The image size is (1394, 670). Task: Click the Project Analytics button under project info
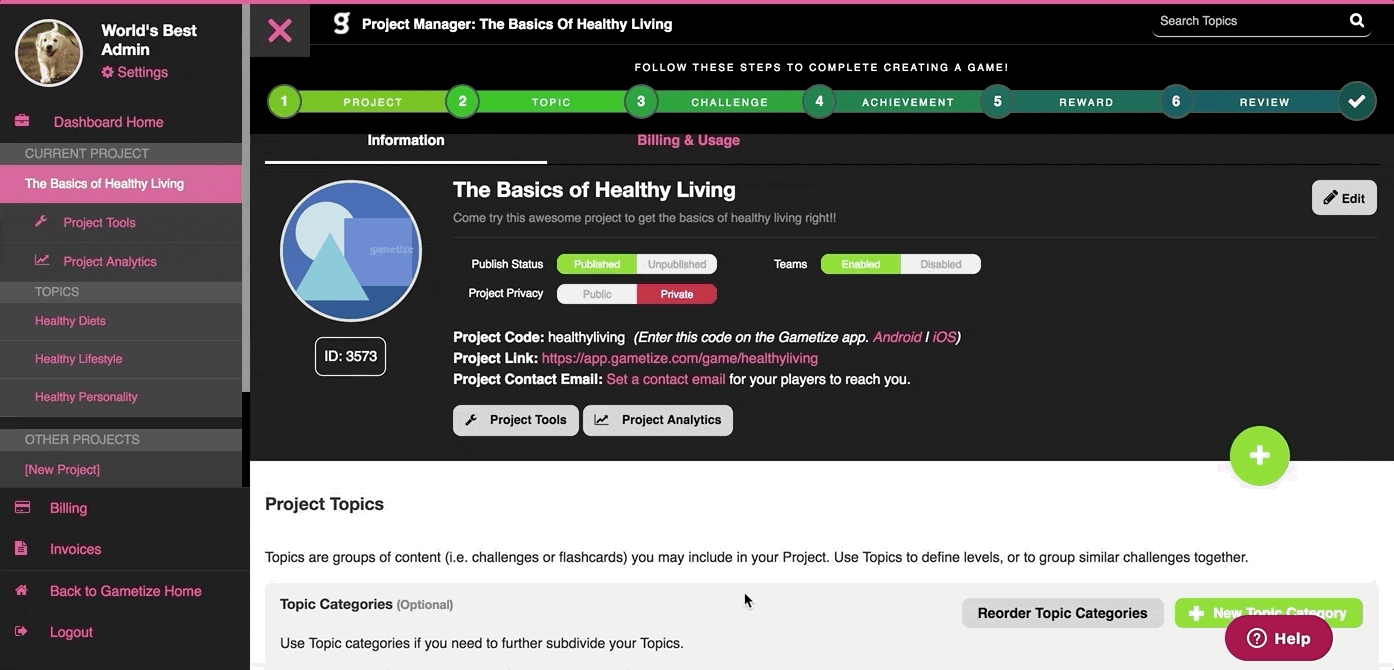(658, 420)
